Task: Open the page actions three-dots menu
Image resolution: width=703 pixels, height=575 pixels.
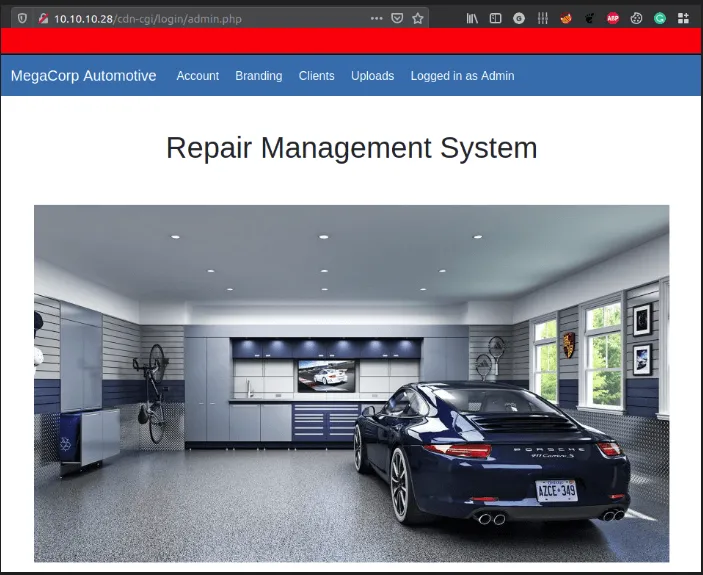Action: pyautogui.click(x=376, y=18)
